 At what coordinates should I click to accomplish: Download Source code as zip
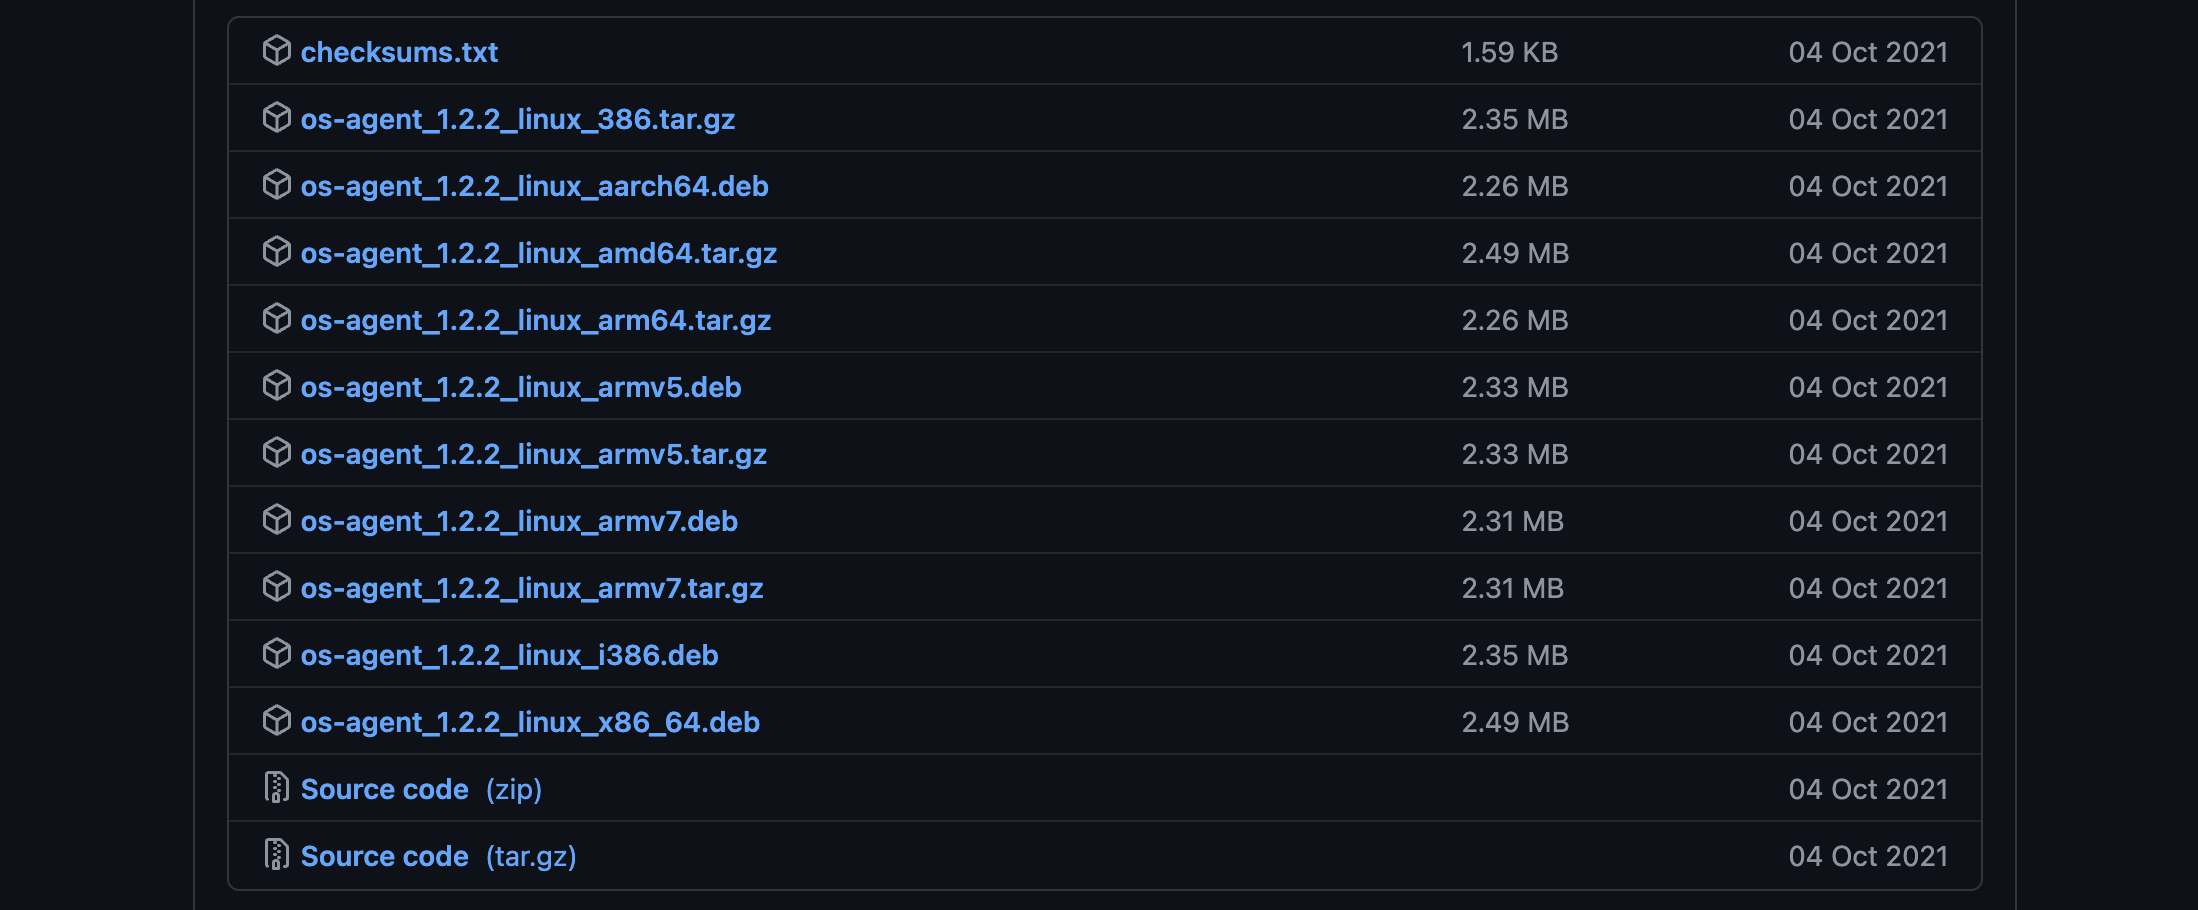(421, 789)
